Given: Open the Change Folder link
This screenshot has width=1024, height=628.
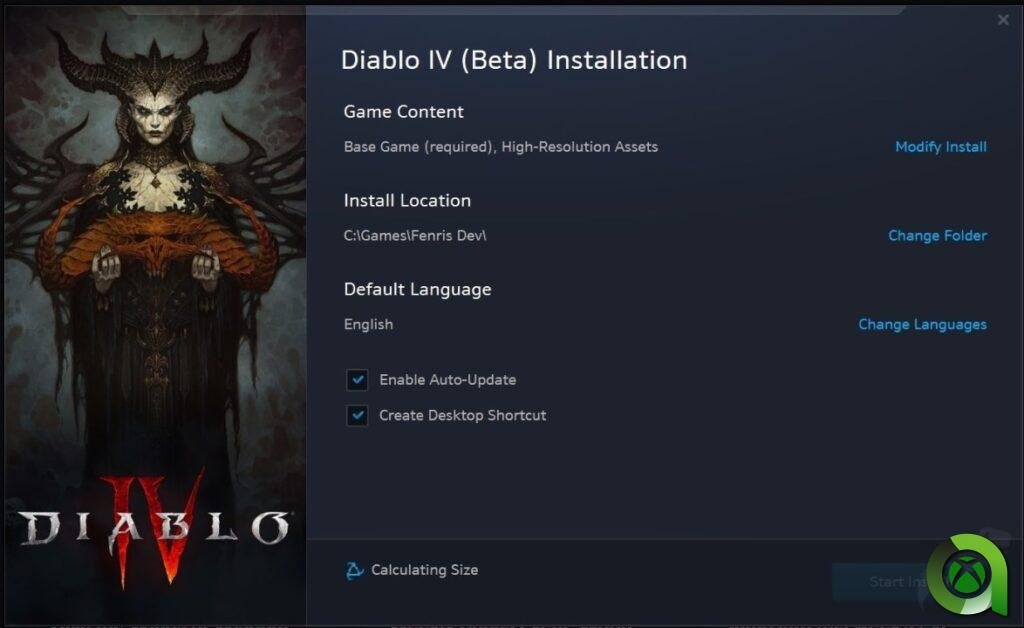Looking at the screenshot, I should 937,236.
